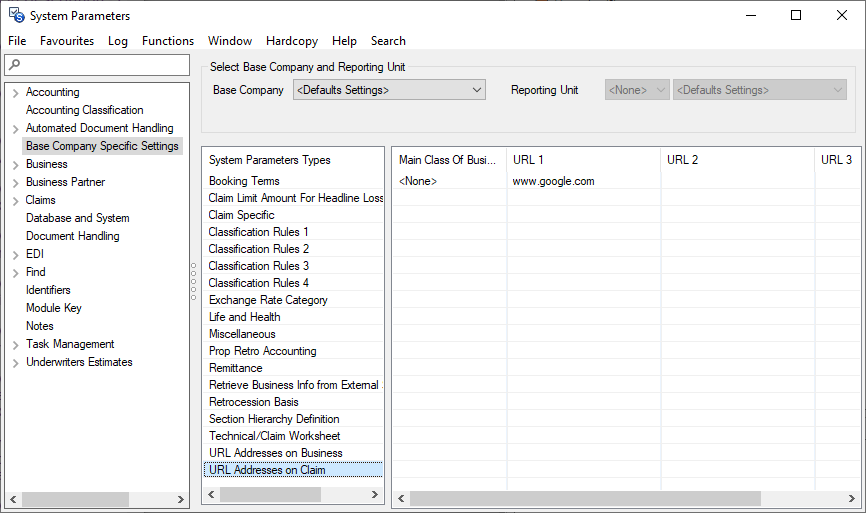Viewport: 866px width, 513px height.
Task: Select URL Addresses on Business type
Action: pyautogui.click(x=275, y=453)
